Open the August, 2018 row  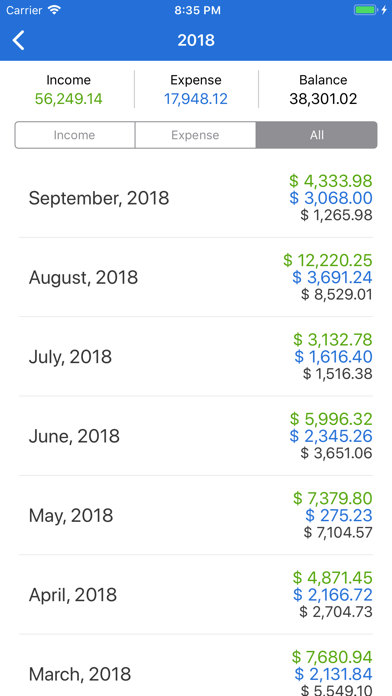tap(196, 277)
